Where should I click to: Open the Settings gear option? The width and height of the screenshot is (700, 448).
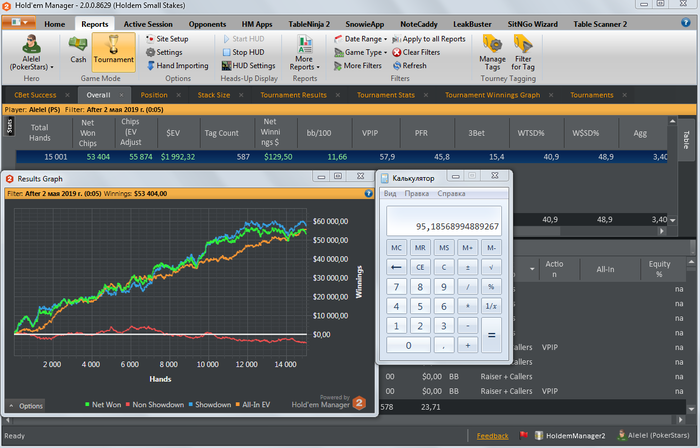tap(164, 52)
